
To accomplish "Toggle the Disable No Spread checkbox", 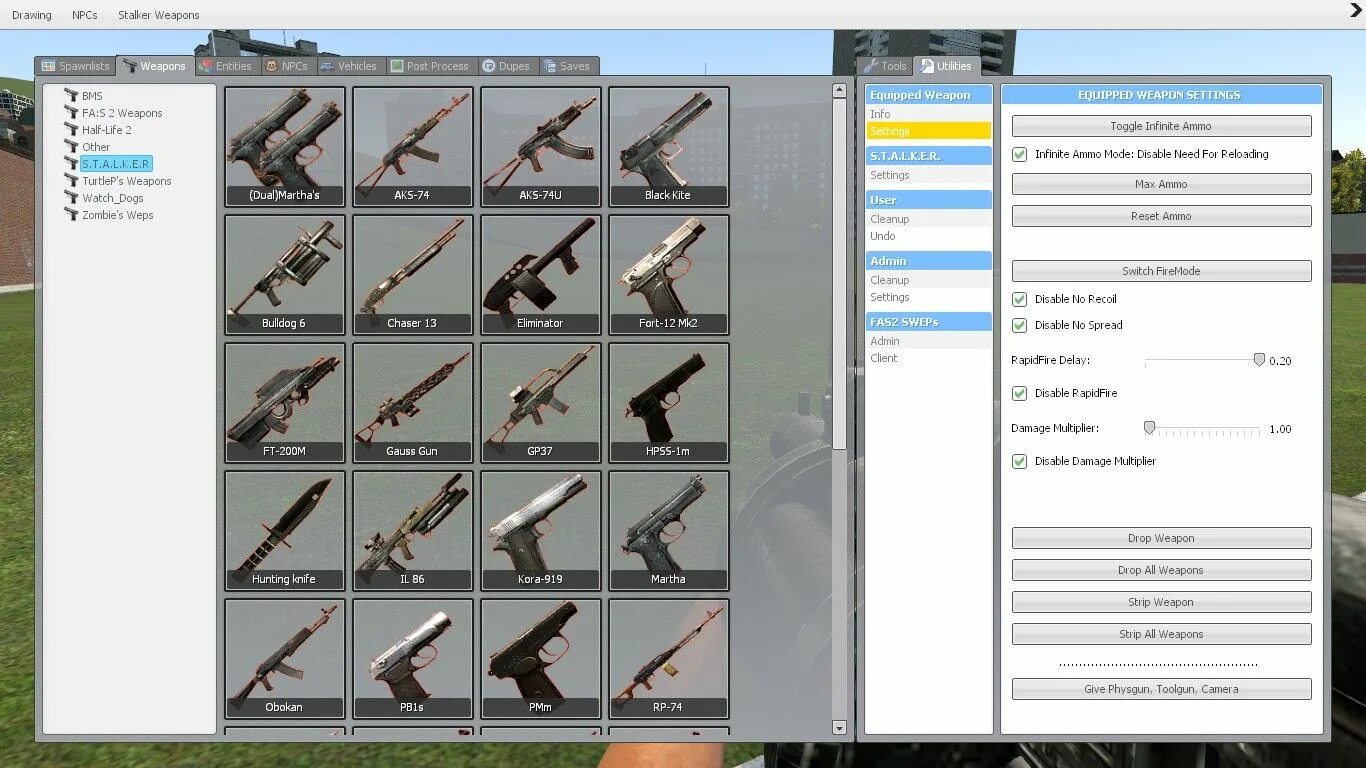I will point(1020,325).
